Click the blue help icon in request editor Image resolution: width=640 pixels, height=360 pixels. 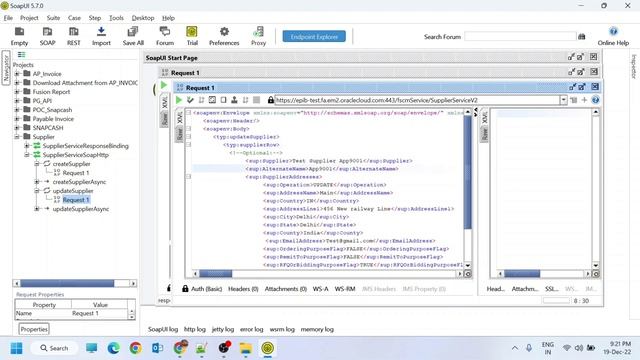pos(596,100)
